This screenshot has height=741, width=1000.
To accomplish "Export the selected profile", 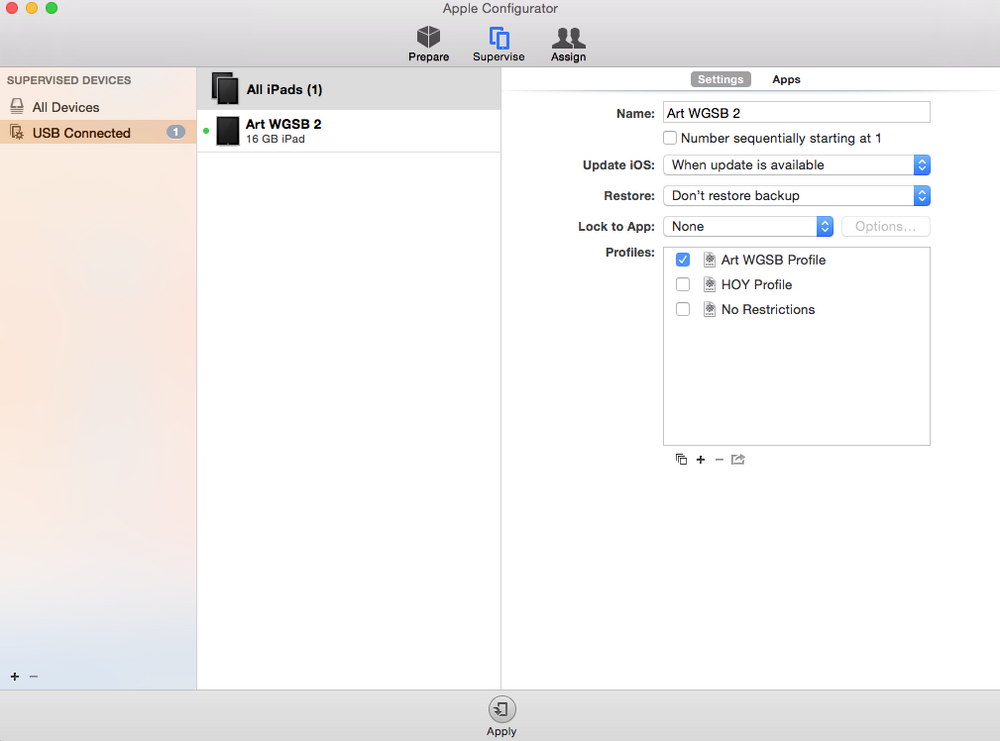I will pyautogui.click(x=738, y=459).
